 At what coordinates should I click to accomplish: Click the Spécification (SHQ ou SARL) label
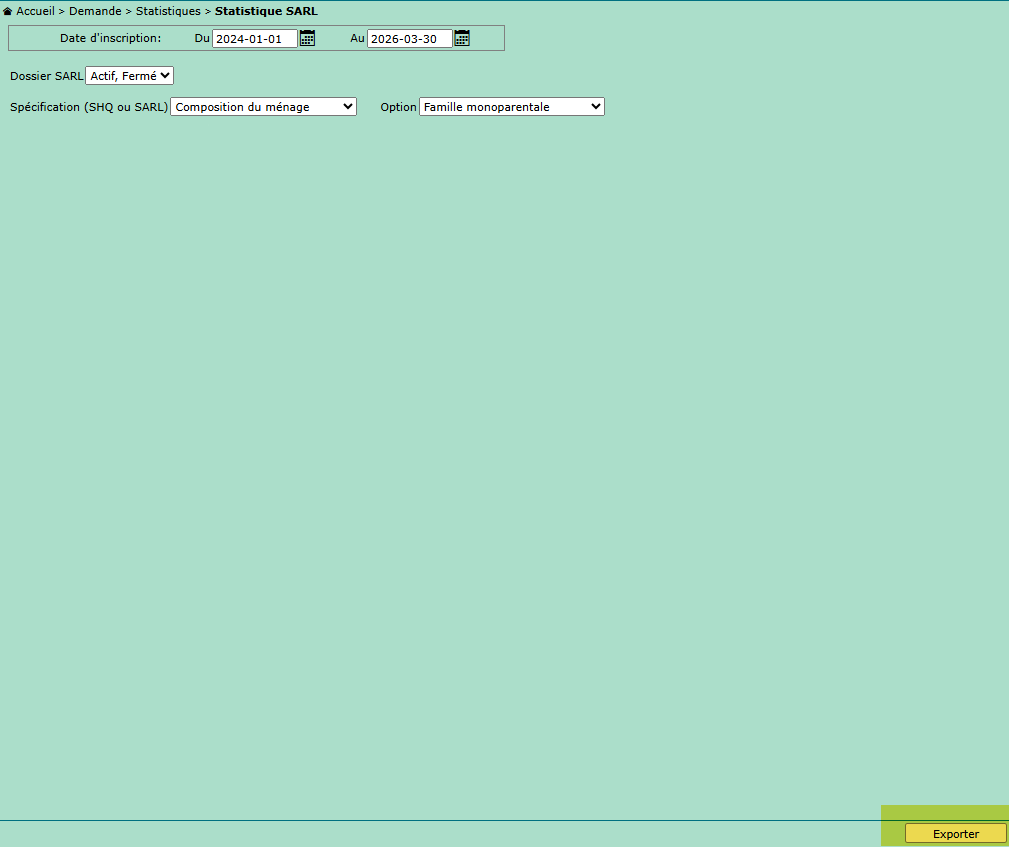[89, 107]
